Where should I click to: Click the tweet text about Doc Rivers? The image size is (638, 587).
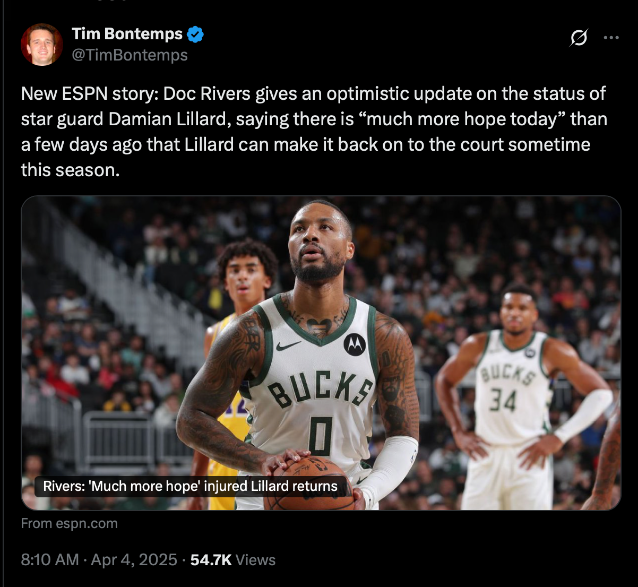pyautogui.click(x=314, y=131)
